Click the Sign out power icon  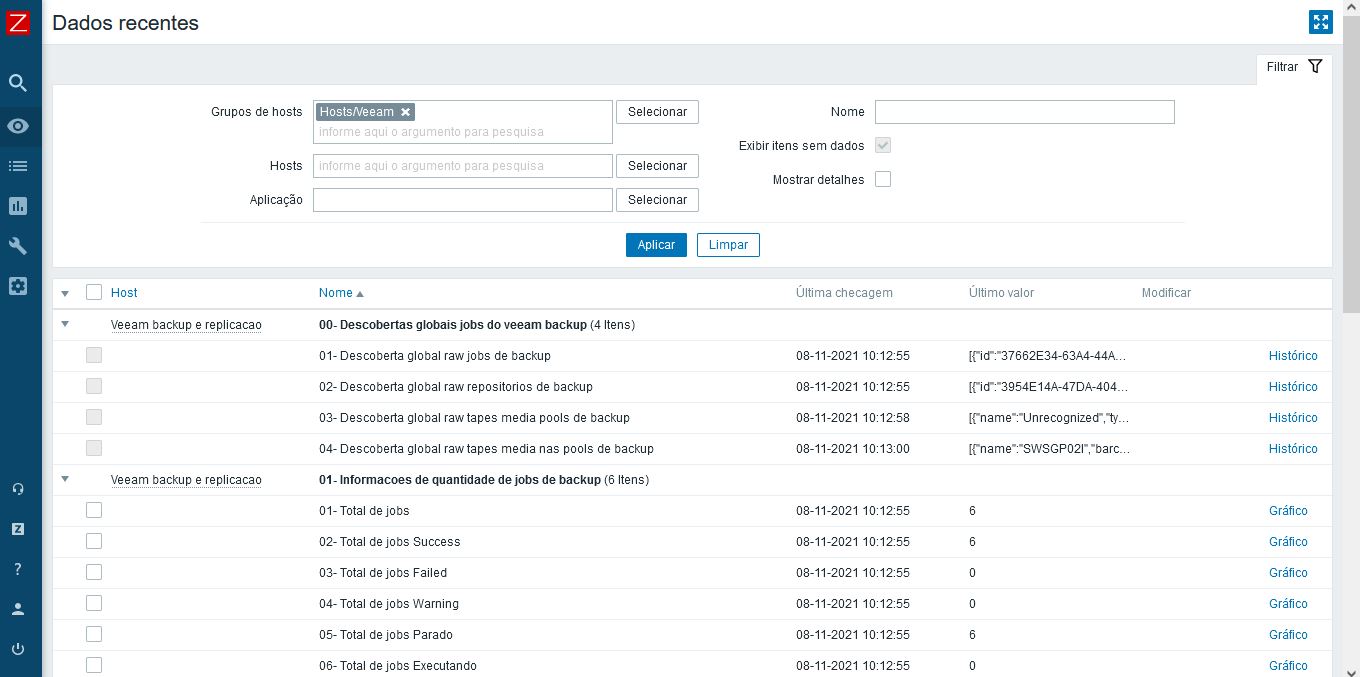(18, 649)
